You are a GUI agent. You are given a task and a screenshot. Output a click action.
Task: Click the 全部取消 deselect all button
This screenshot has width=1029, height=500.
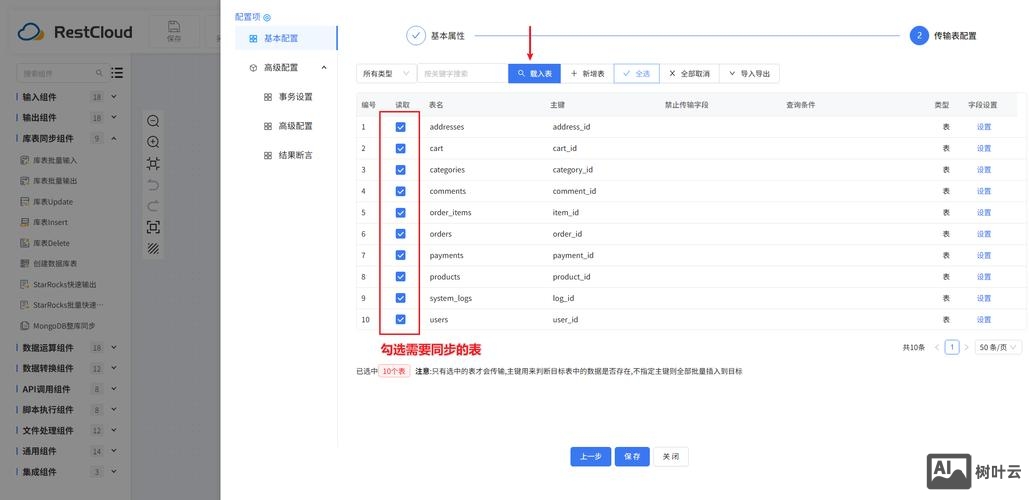tap(689, 73)
